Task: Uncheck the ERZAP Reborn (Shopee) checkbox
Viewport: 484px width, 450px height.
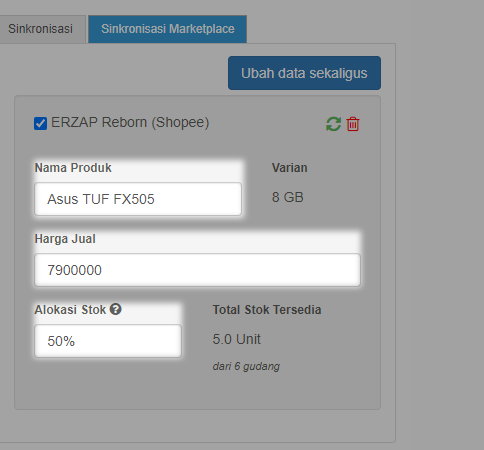Action: point(40,123)
